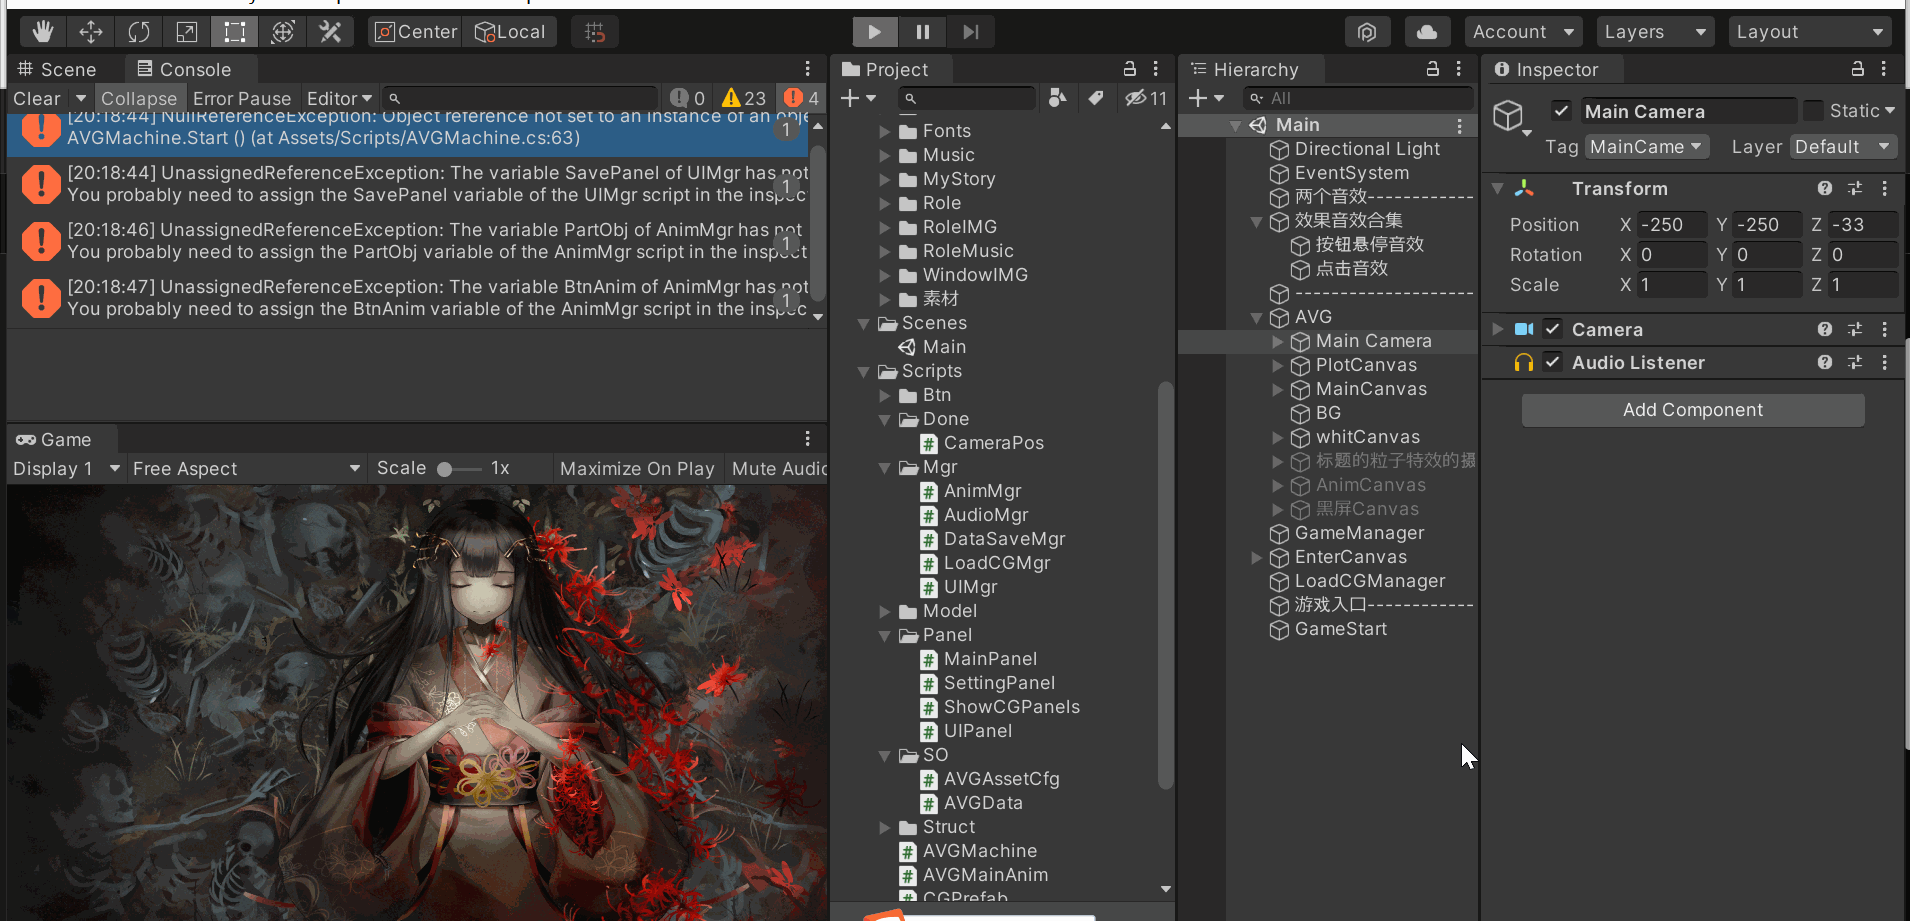1910x921 pixels.
Task: Toggle grid snapping icon
Action: click(595, 32)
